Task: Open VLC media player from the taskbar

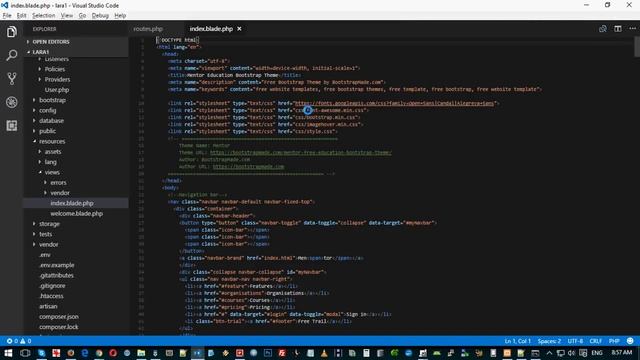Action: click(324, 353)
